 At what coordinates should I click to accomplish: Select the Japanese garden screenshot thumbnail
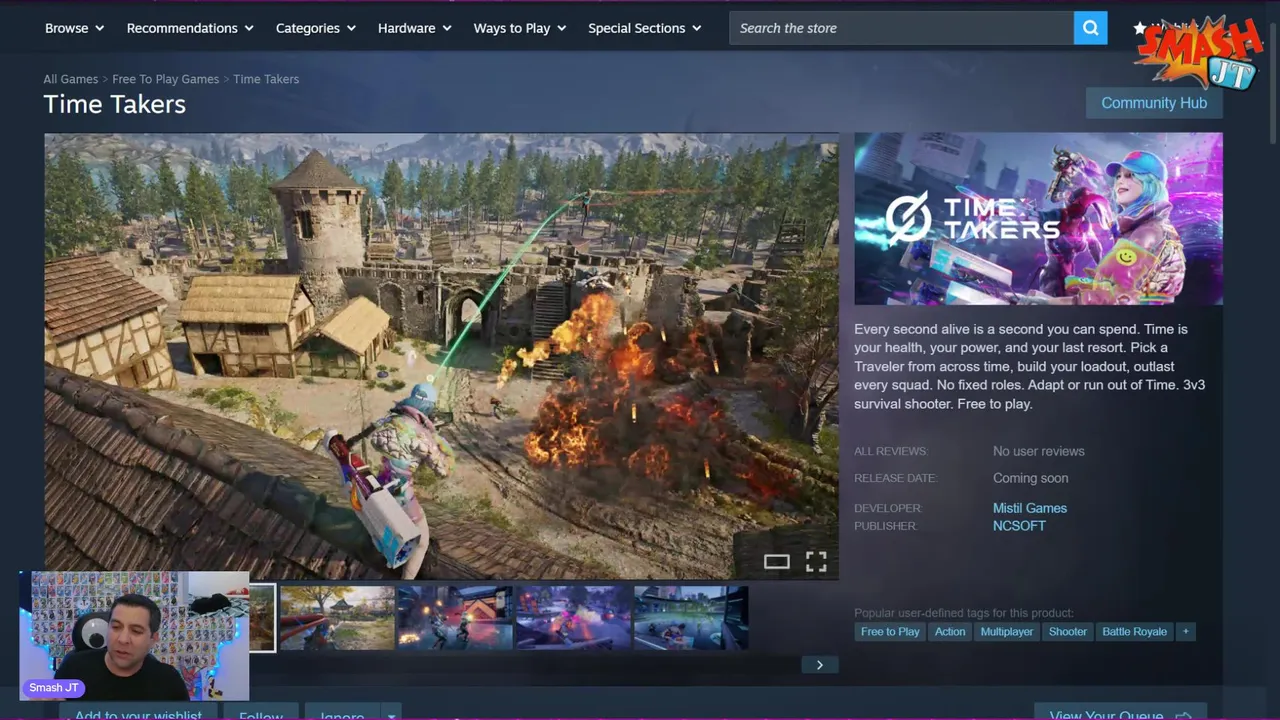click(337, 618)
